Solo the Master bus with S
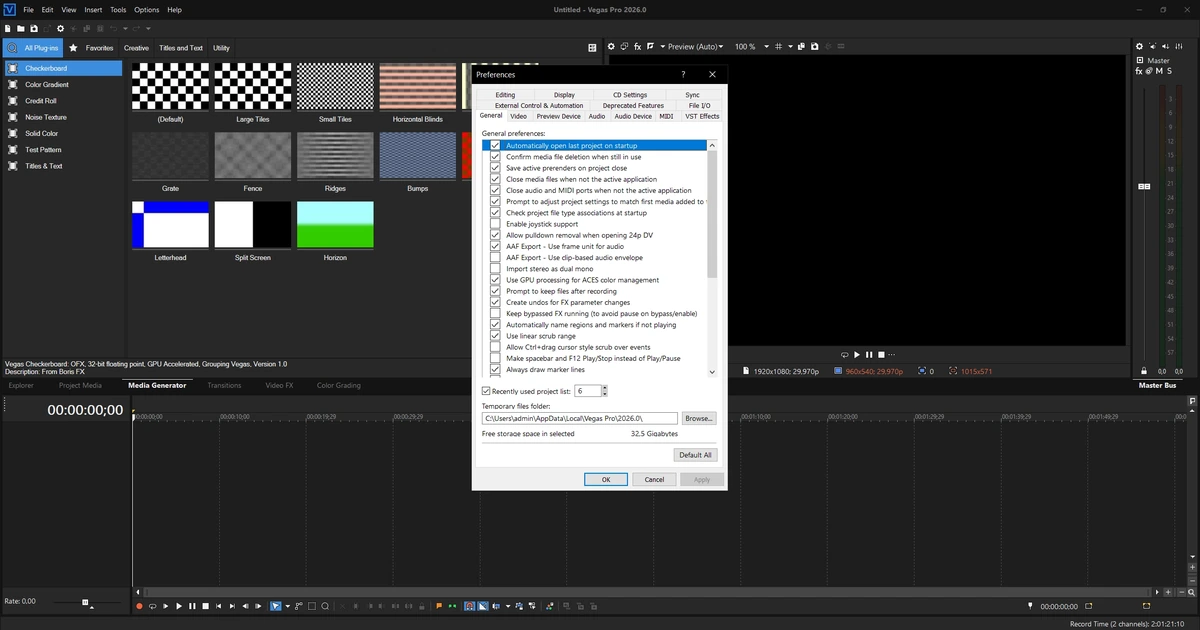Screen dimensions: 1200x630 (1168, 71)
